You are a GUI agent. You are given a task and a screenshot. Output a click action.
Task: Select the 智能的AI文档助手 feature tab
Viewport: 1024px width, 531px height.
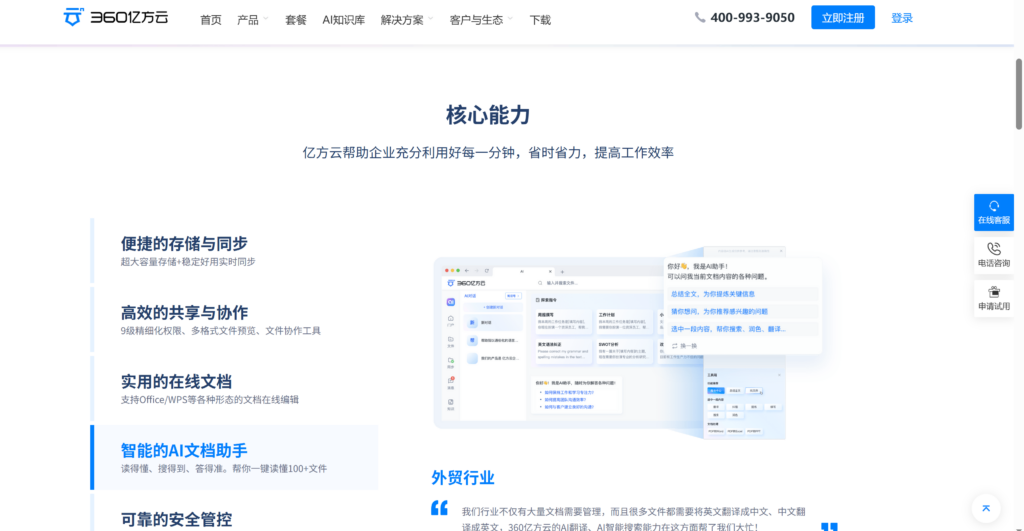click(234, 457)
